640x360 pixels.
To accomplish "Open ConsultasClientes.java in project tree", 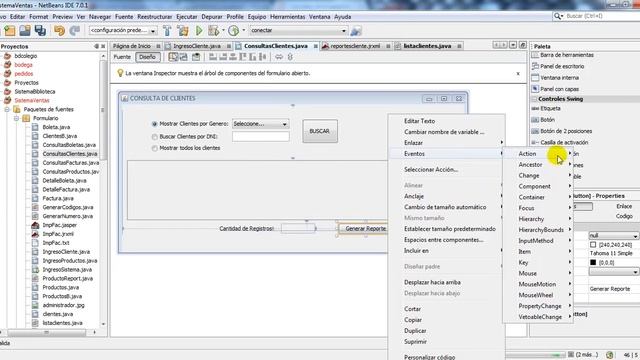I will pyautogui.click(x=69, y=154).
